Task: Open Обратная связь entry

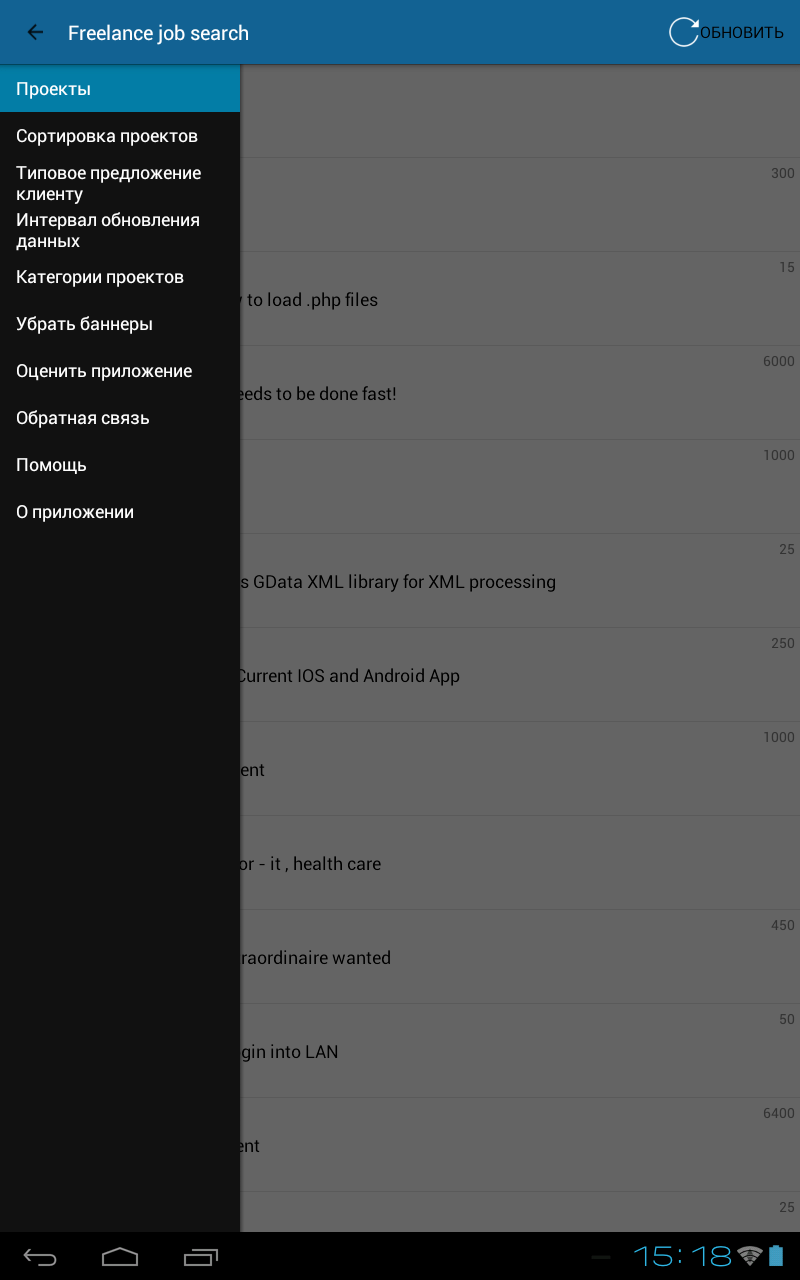Action: tap(120, 418)
